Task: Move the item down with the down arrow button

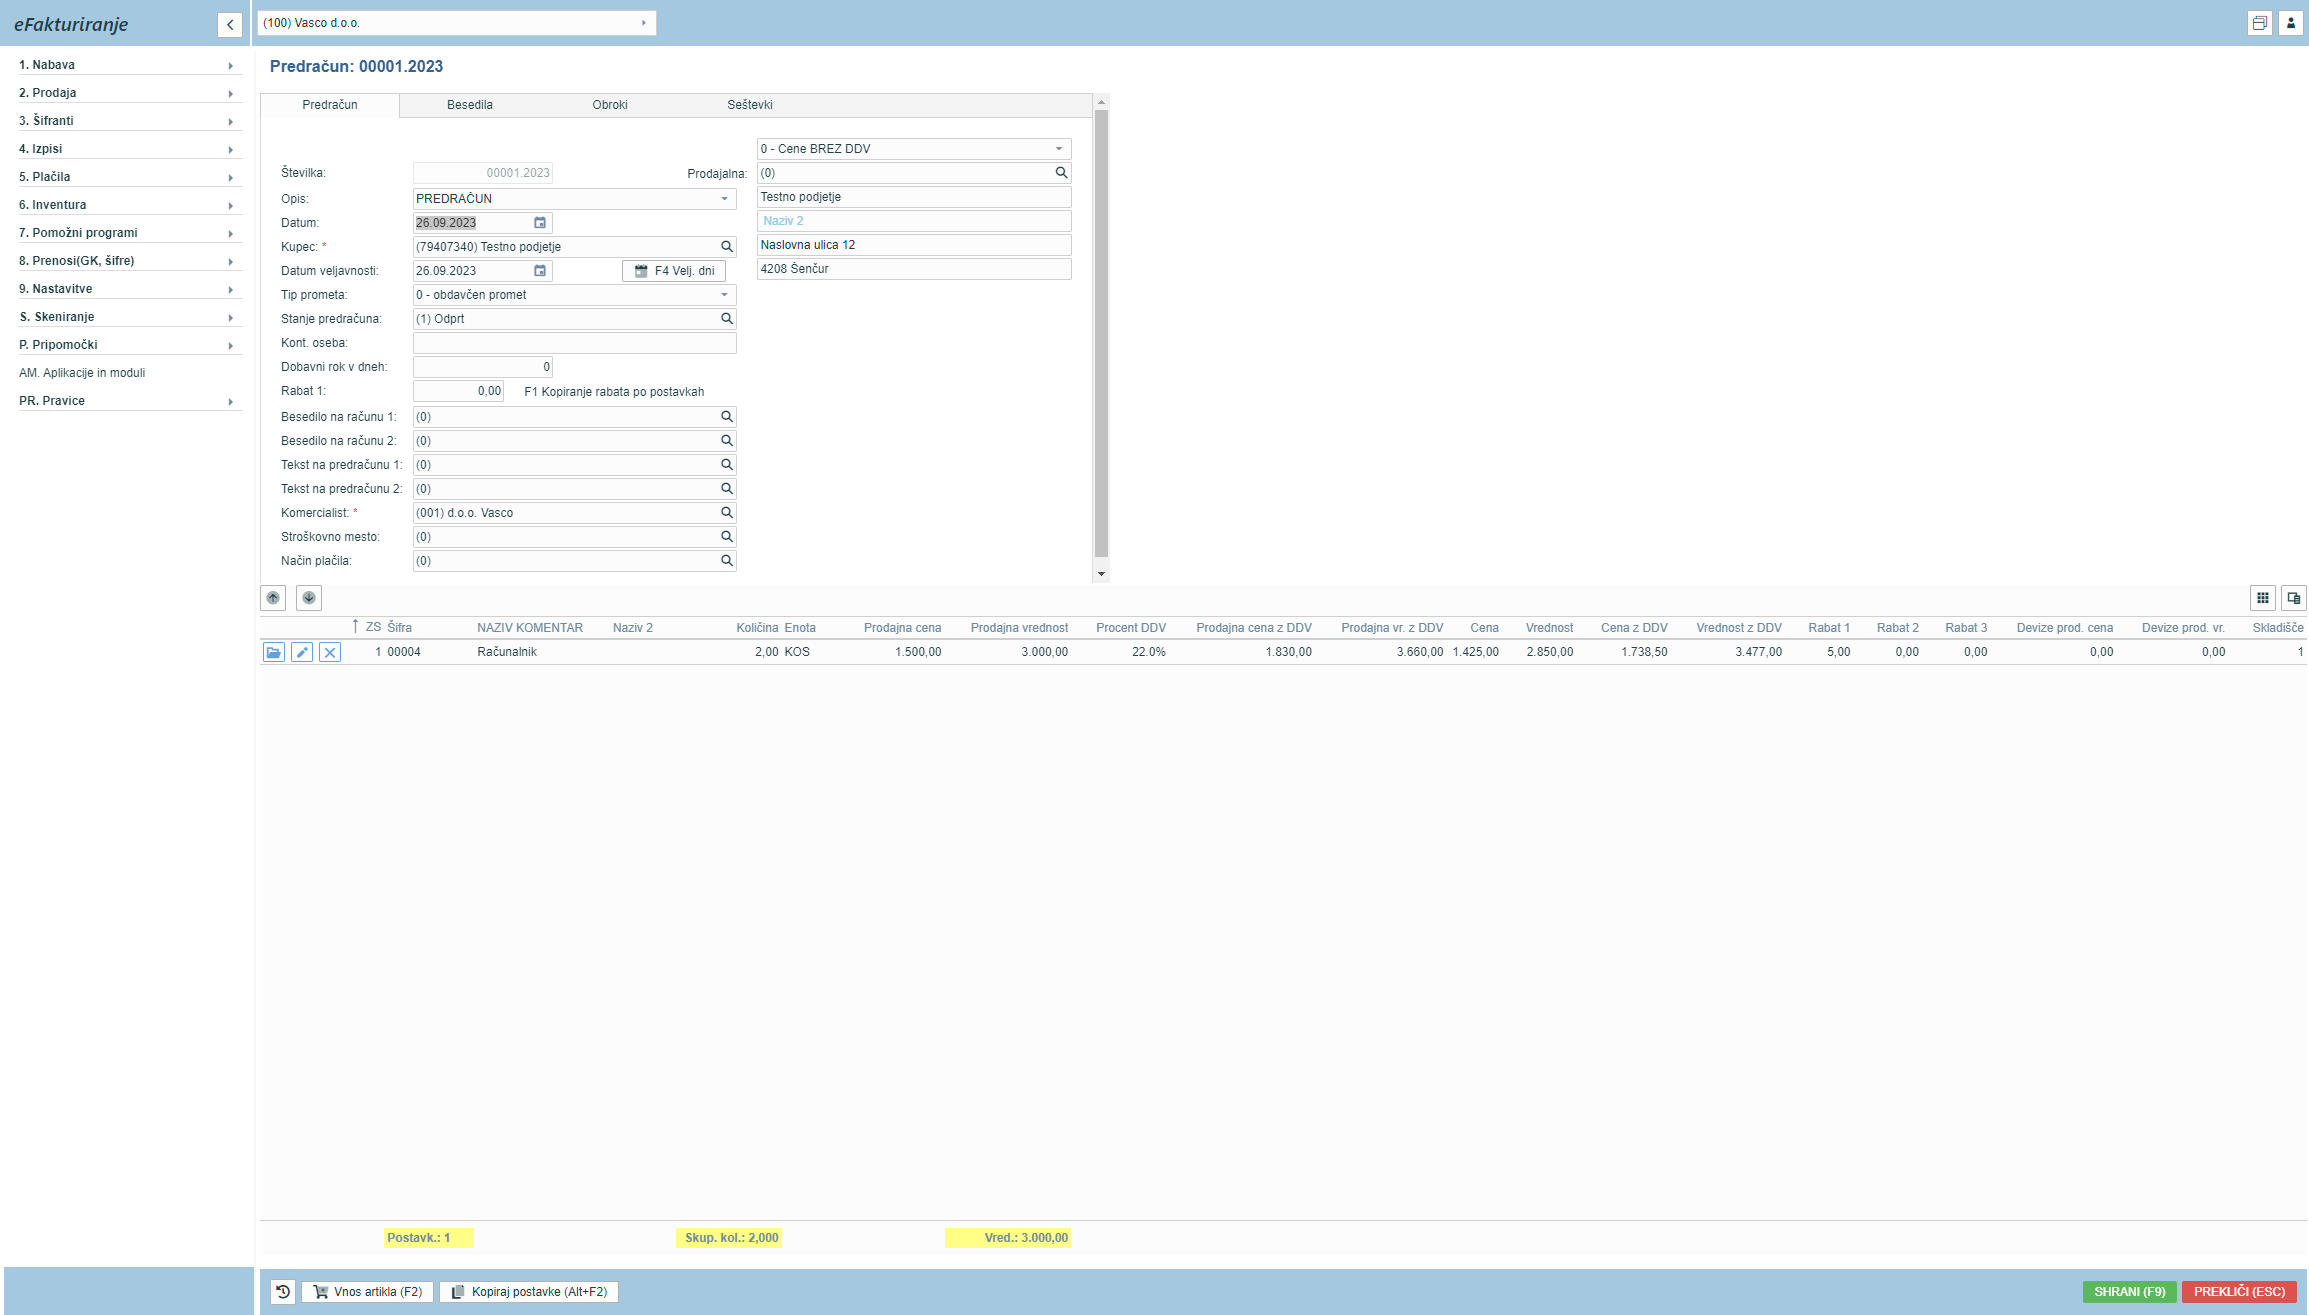Action: click(309, 598)
